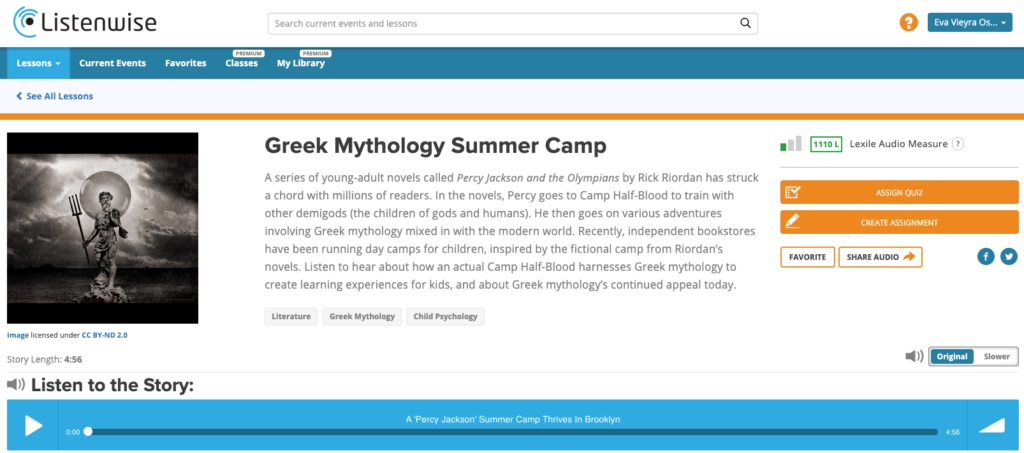Viewport: 1024px width, 453px height.
Task: Open the Share Audio options
Action: pos(880,257)
